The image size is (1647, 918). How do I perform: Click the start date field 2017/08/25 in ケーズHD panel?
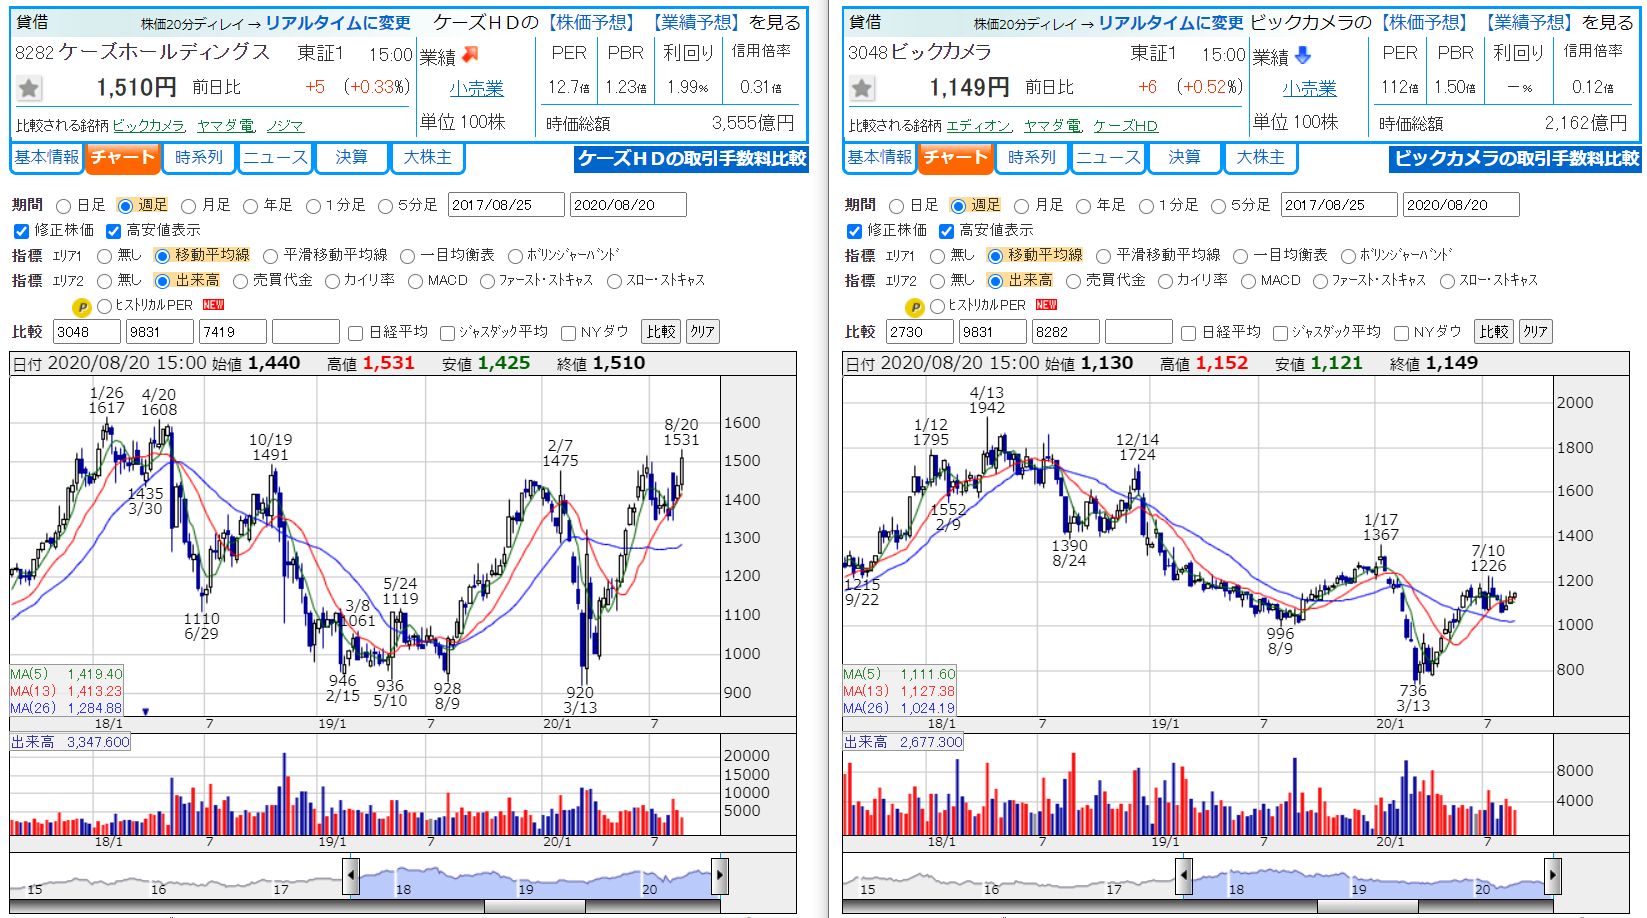[506, 205]
